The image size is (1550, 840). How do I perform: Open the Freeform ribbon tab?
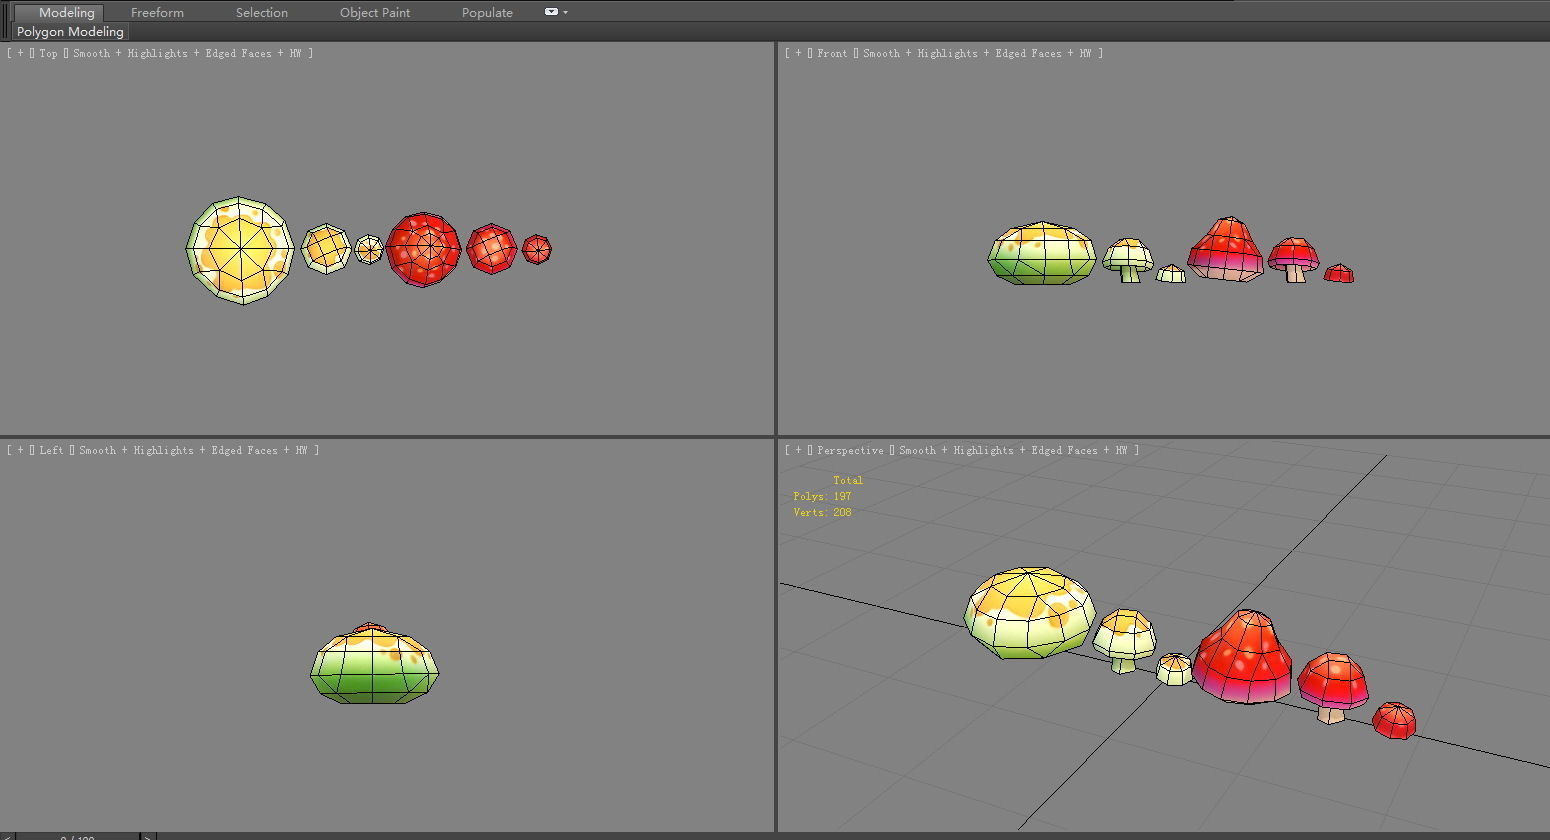[157, 12]
